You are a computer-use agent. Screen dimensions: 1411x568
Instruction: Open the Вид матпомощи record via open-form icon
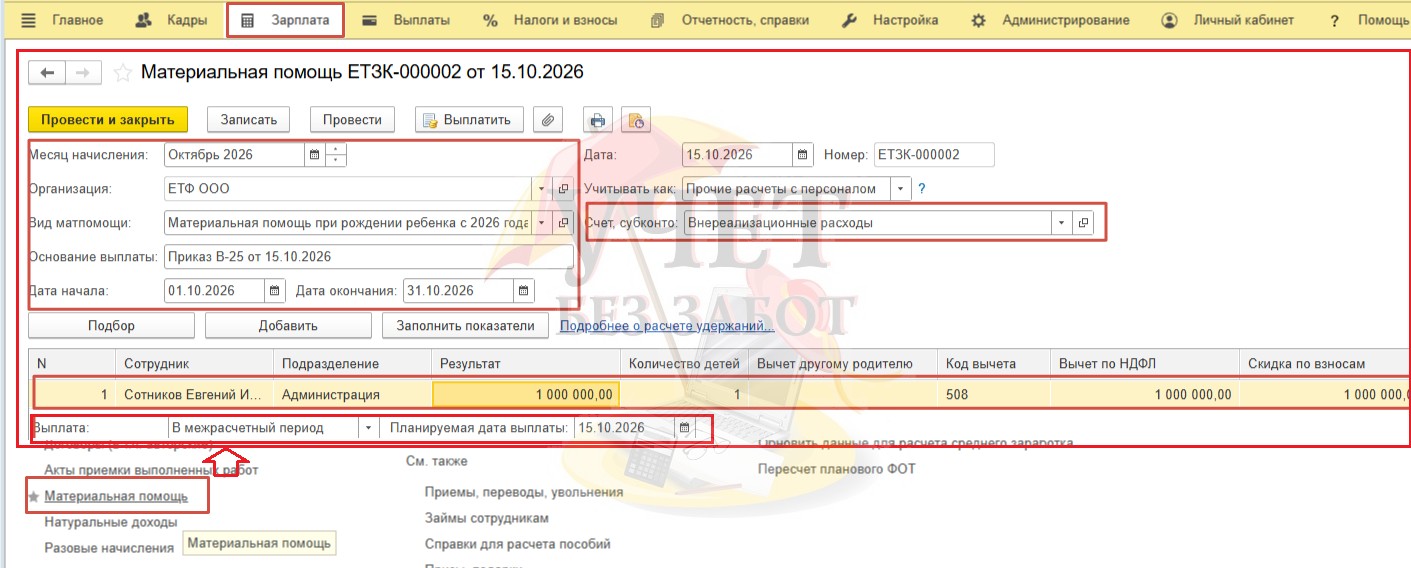(x=563, y=223)
